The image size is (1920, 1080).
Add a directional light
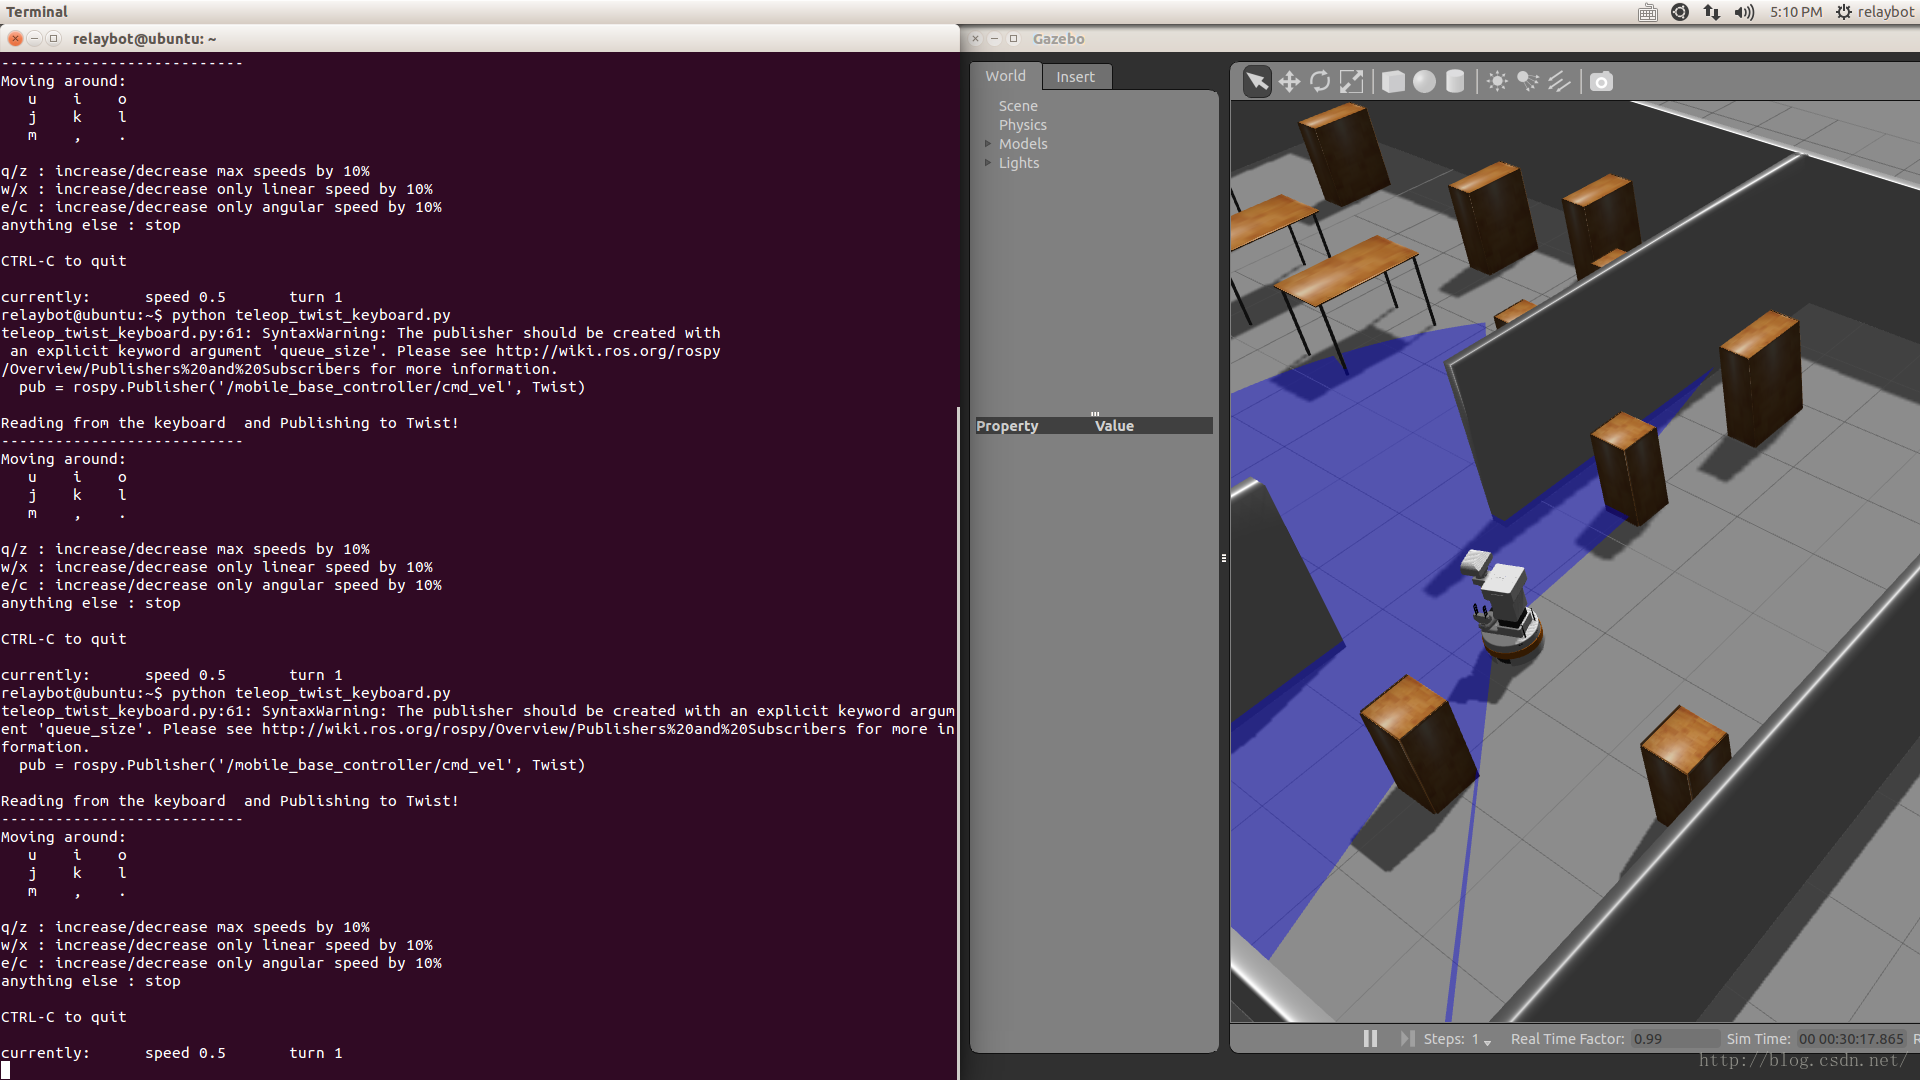[1559, 81]
